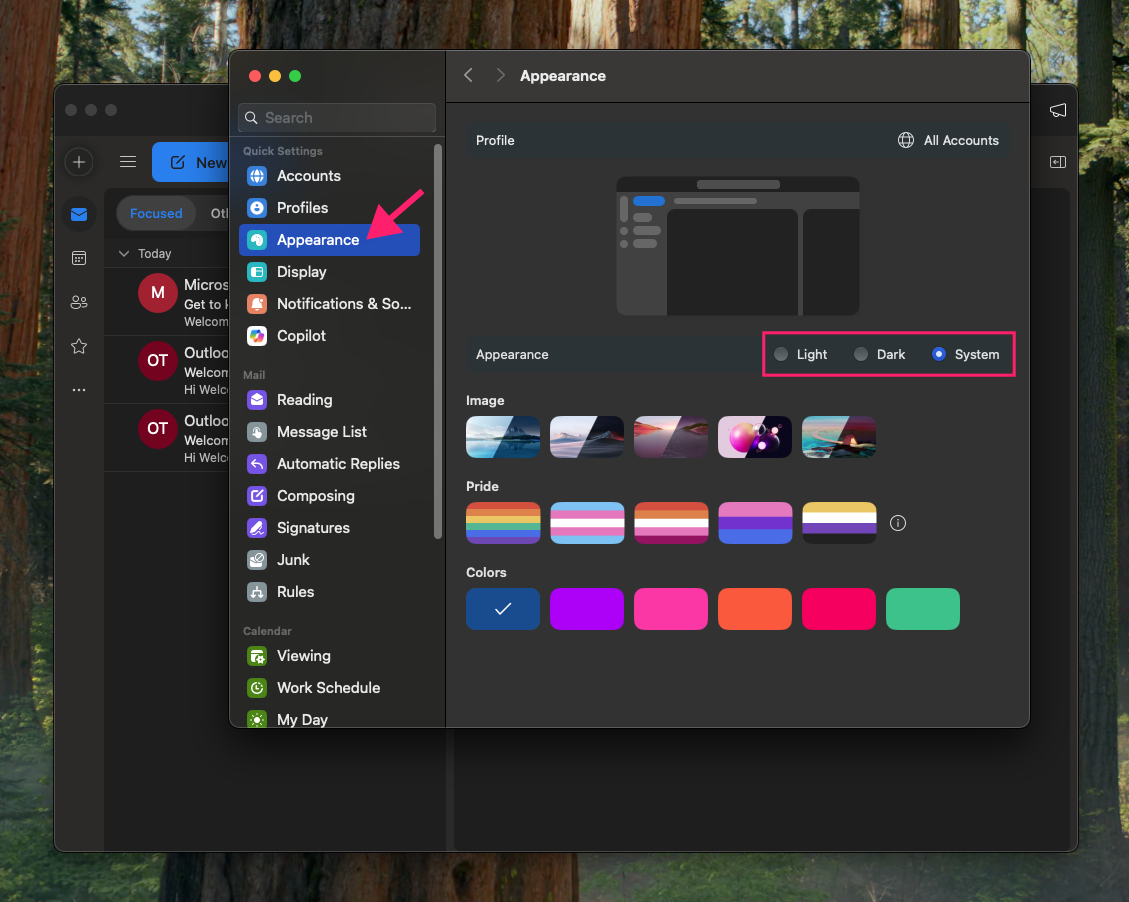Click the settings Search field

point(337,117)
